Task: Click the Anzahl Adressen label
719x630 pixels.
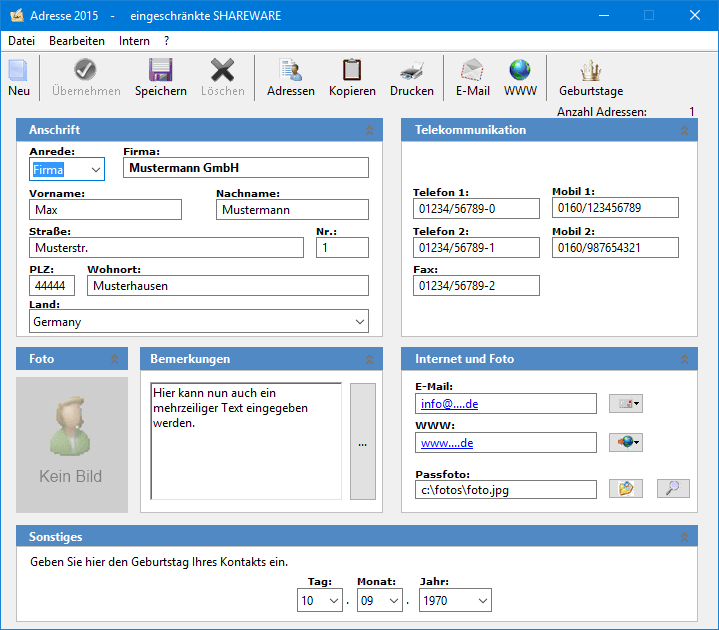Action: (602, 112)
